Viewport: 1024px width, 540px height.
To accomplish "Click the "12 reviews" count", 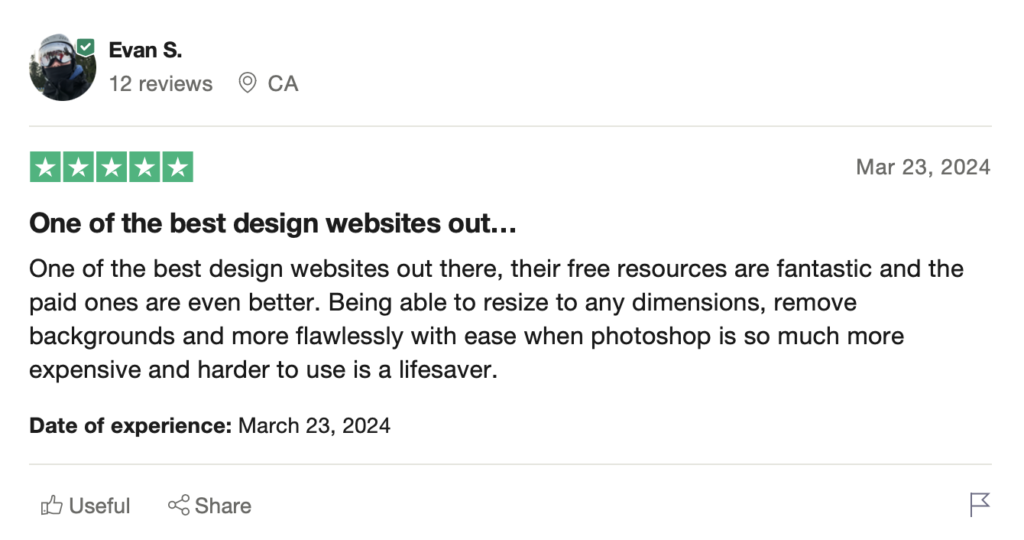I will pos(161,84).
